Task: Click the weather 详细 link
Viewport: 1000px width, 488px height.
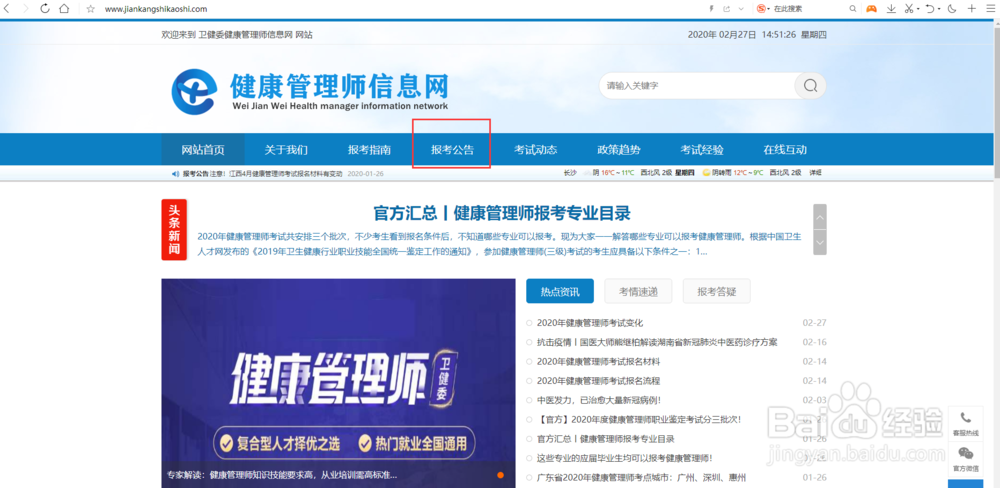Action: click(x=816, y=173)
